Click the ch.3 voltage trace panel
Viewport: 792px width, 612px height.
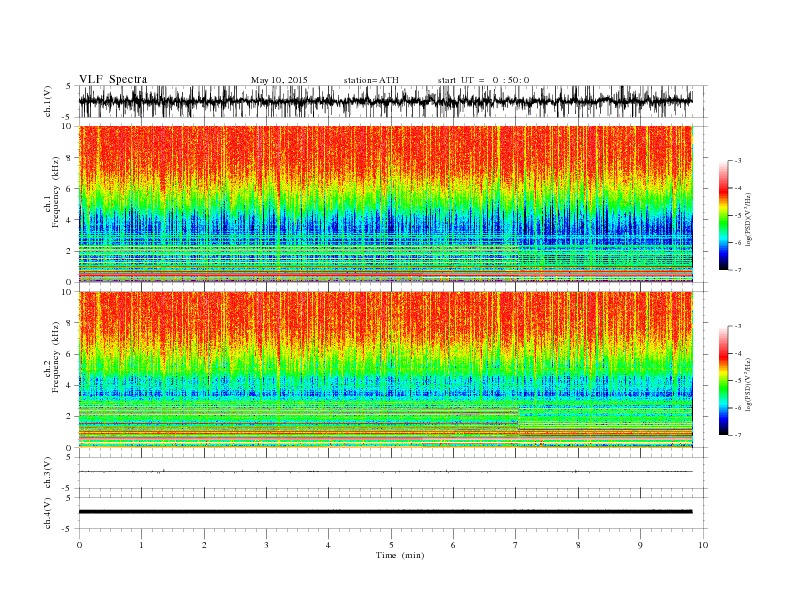[x=393, y=473]
